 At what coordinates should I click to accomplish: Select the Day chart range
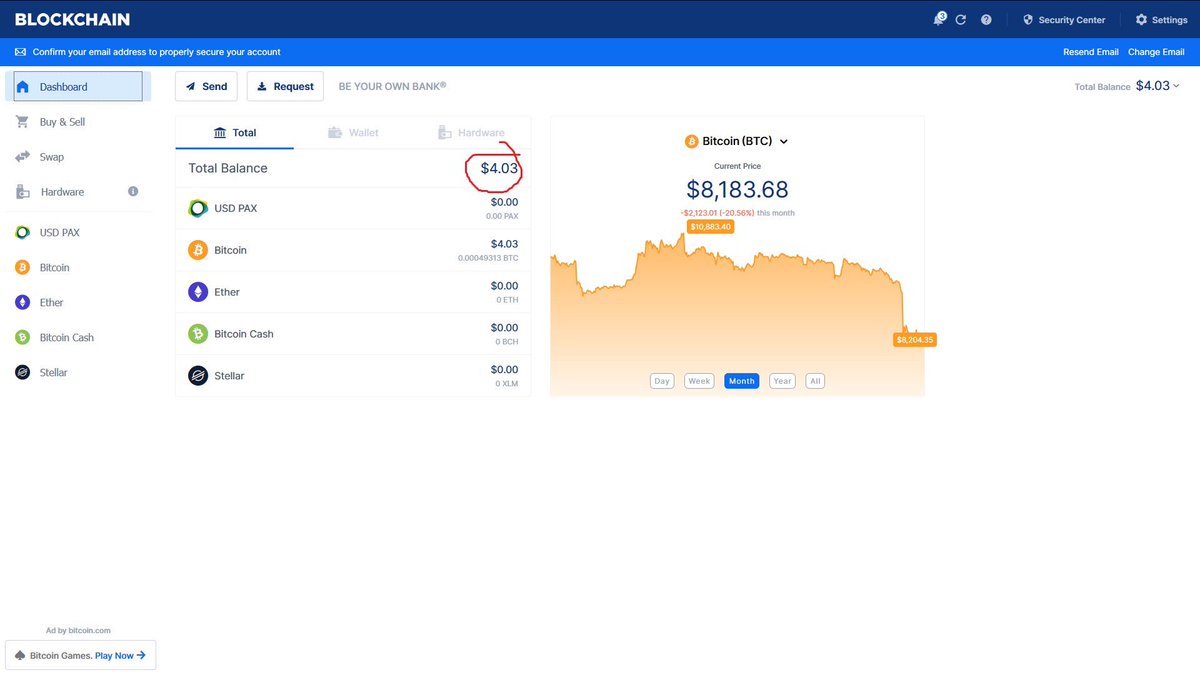[x=662, y=381]
